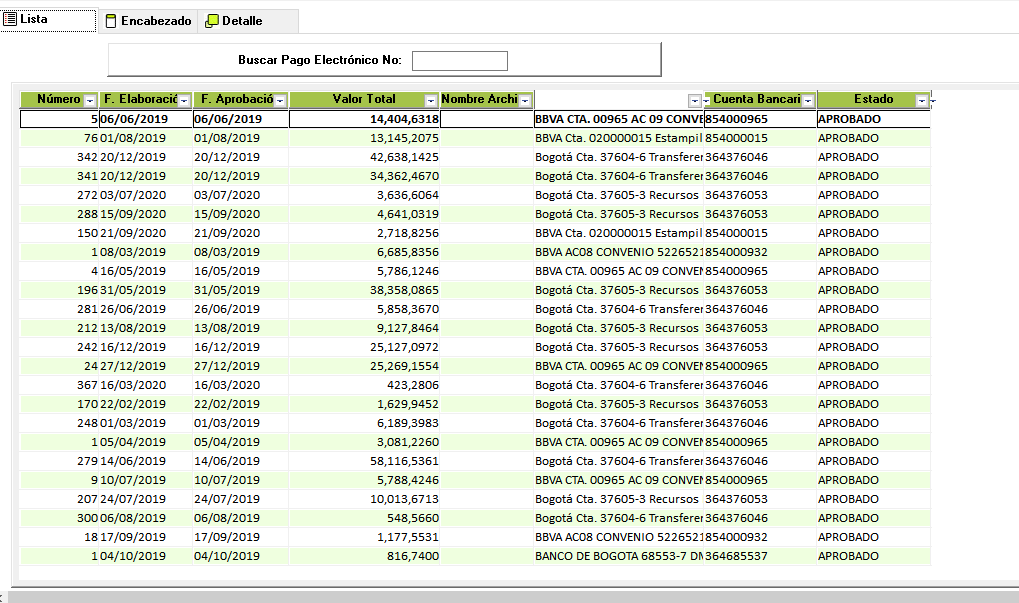The image size is (1019, 603).
Task: Open the Cuenta Bancaria column filter dropdown
Action: (808, 101)
